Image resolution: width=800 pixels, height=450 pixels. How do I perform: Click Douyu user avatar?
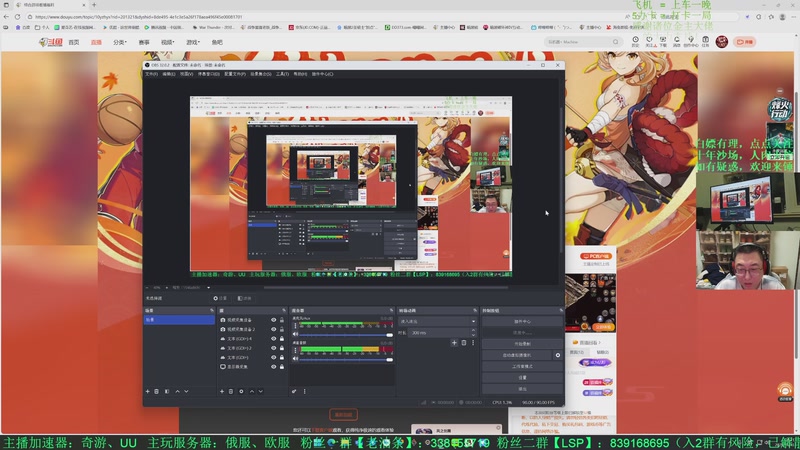coord(721,42)
